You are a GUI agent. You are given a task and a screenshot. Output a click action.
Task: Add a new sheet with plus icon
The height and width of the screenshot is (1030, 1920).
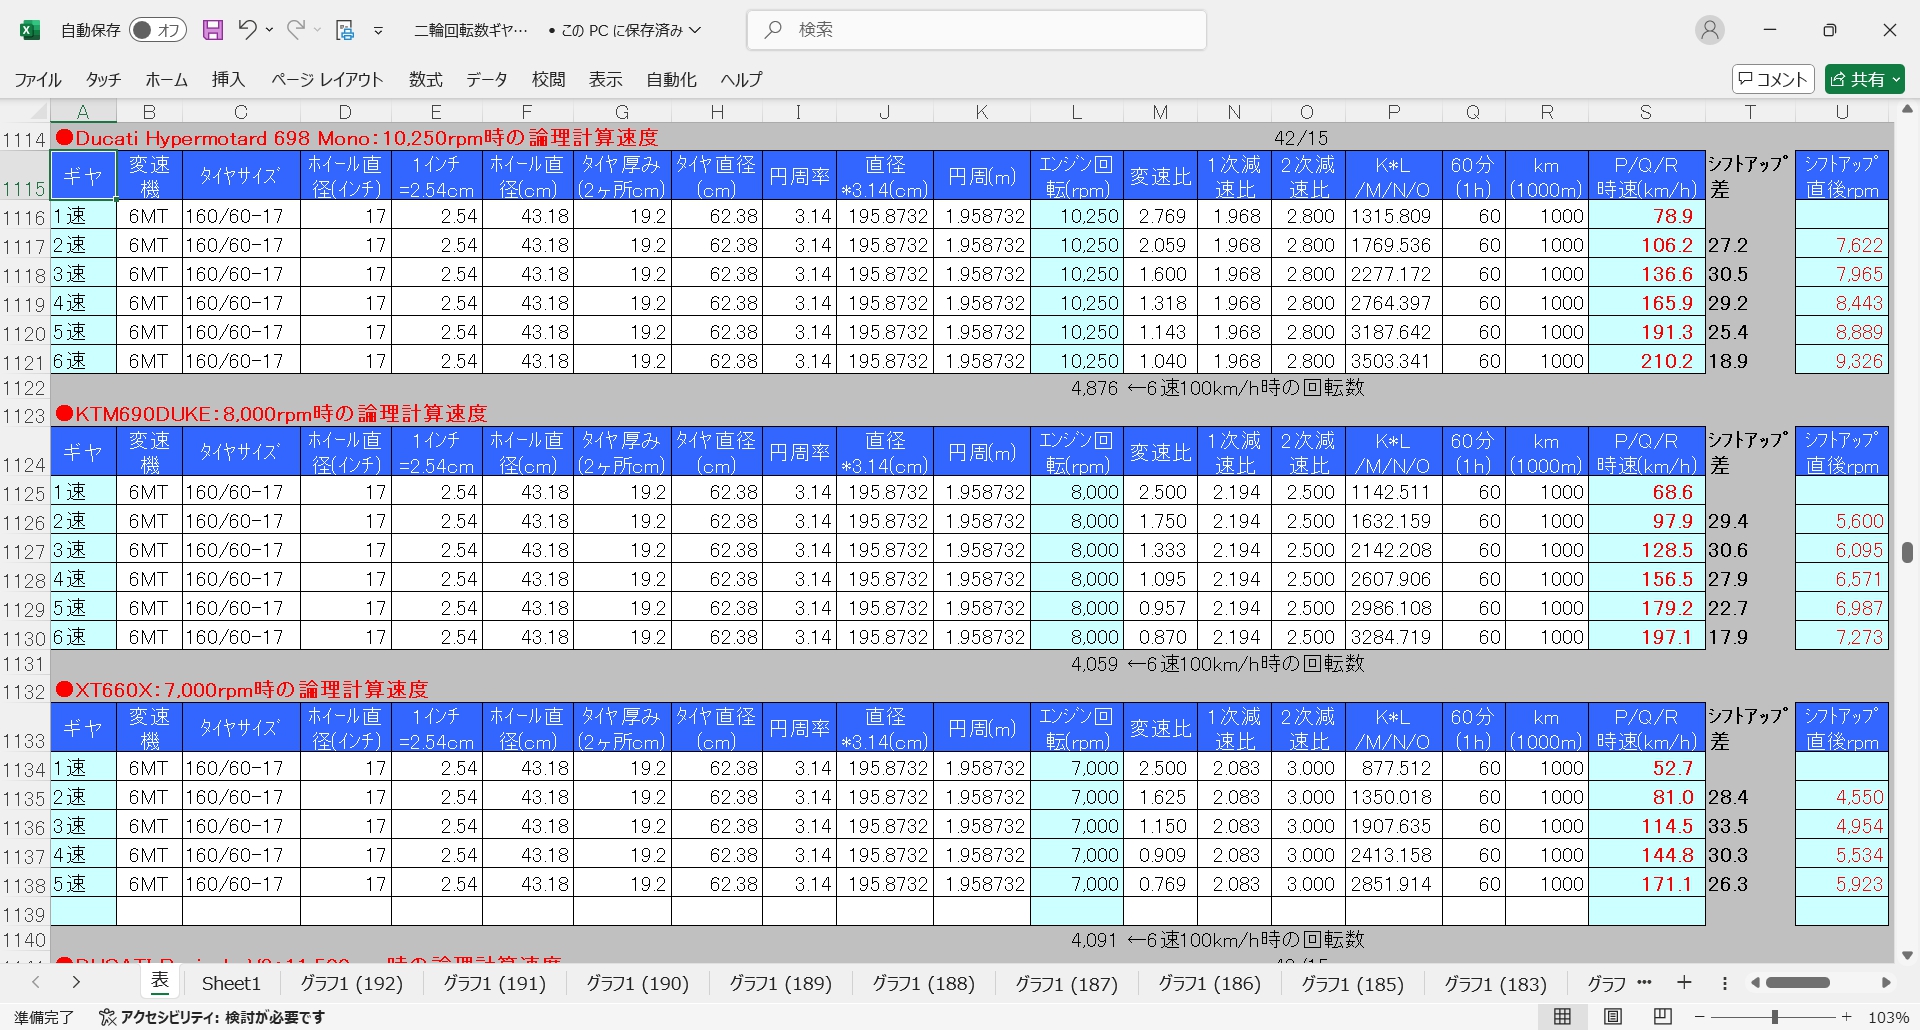tap(1685, 982)
